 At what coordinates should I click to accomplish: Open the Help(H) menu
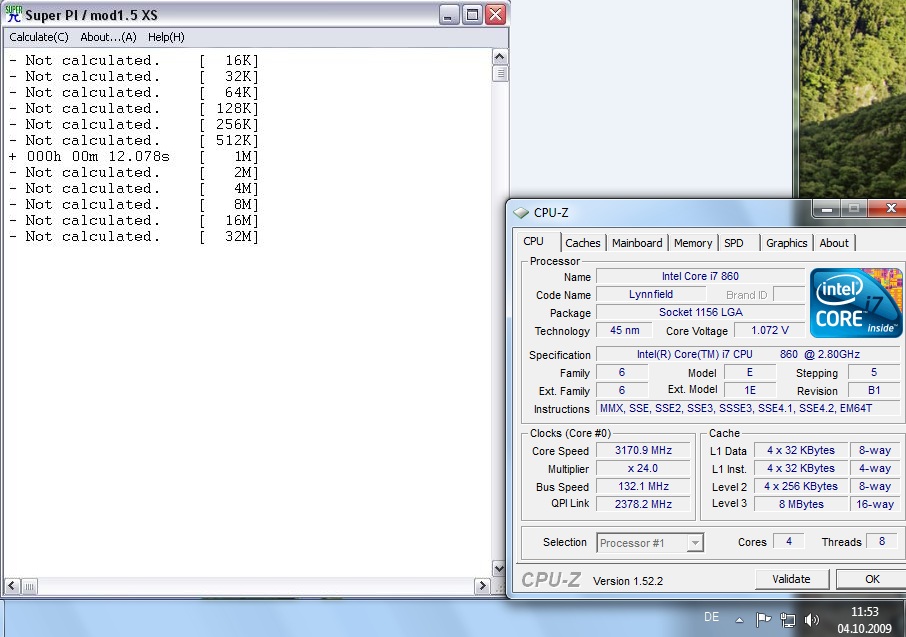tap(166, 37)
